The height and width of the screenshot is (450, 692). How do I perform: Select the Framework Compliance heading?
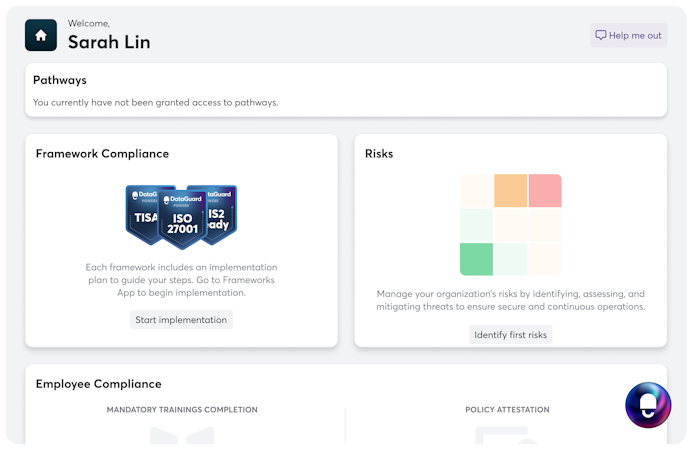point(102,154)
